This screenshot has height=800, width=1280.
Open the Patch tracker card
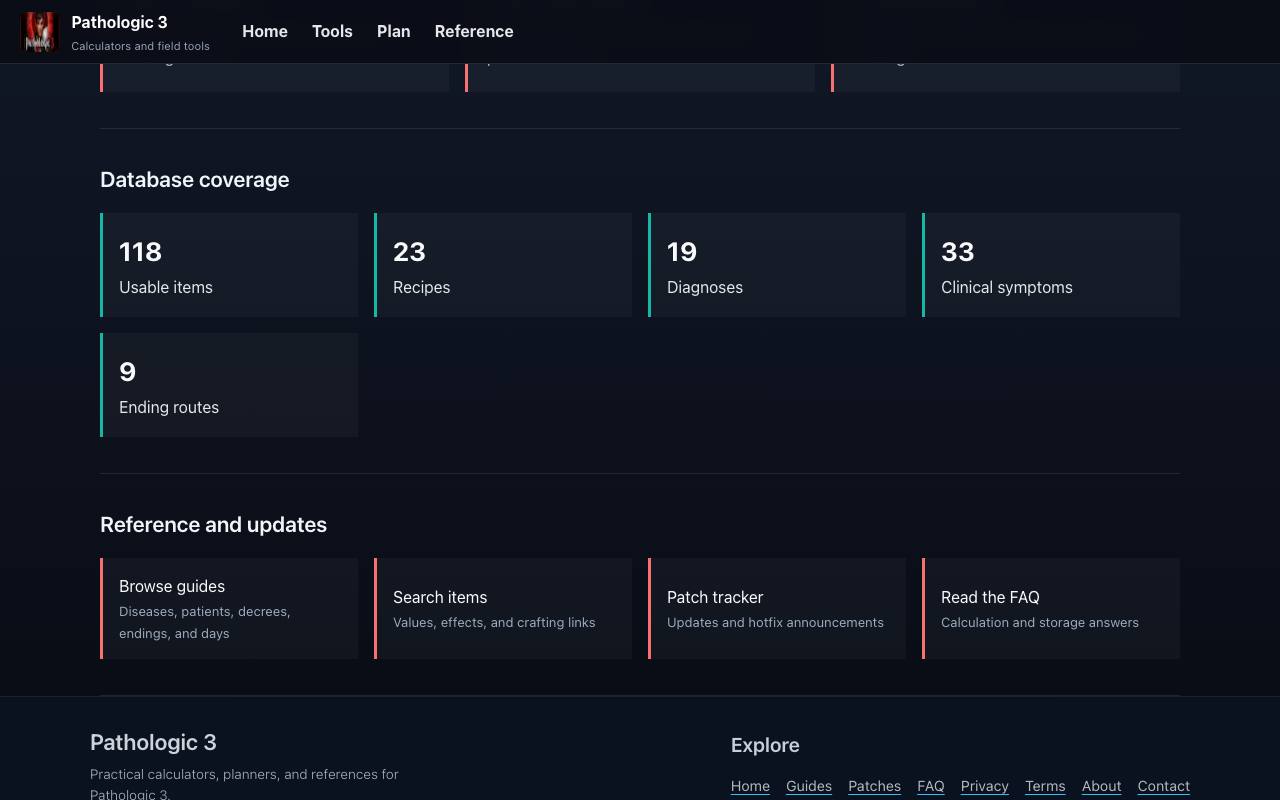pyautogui.click(x=777, y=609)
